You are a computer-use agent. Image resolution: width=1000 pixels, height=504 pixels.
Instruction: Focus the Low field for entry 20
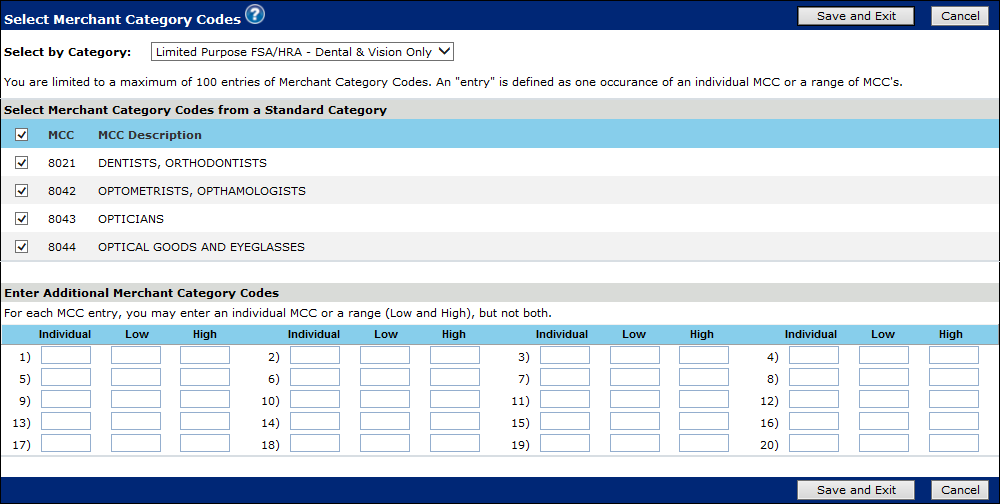tap(883, 443)
